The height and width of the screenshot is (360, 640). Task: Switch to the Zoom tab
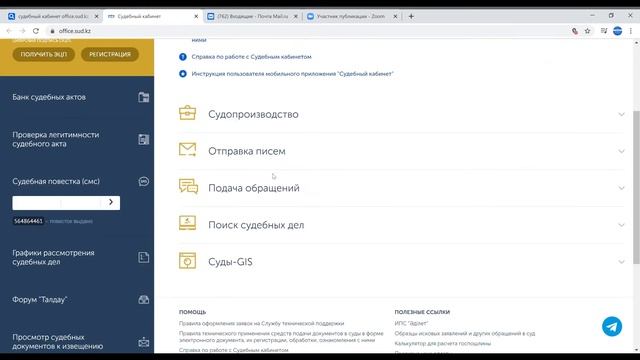(x=351, y=16)
